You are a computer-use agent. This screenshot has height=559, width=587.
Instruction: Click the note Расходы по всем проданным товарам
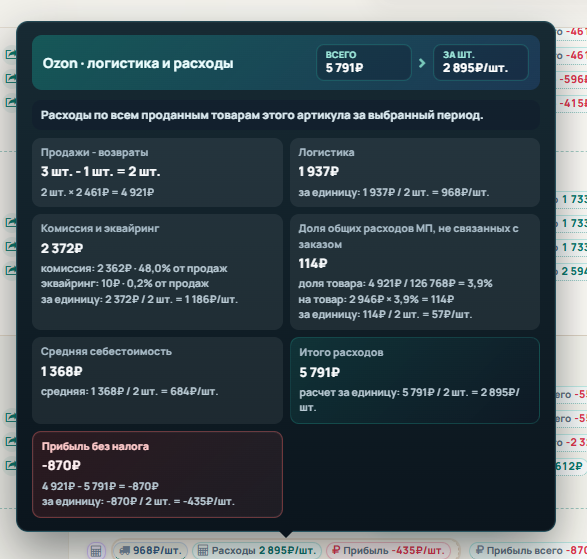[262, 115]
